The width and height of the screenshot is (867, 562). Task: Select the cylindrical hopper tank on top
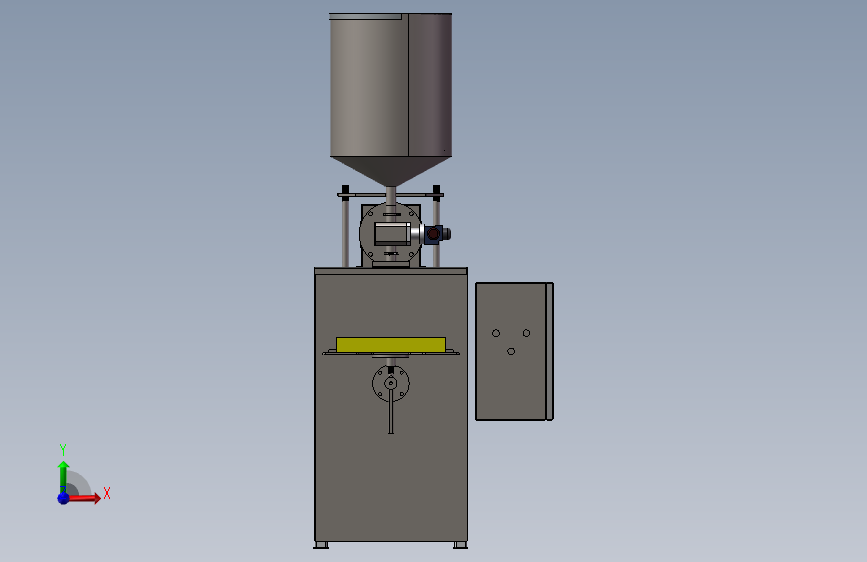point(391,85)
